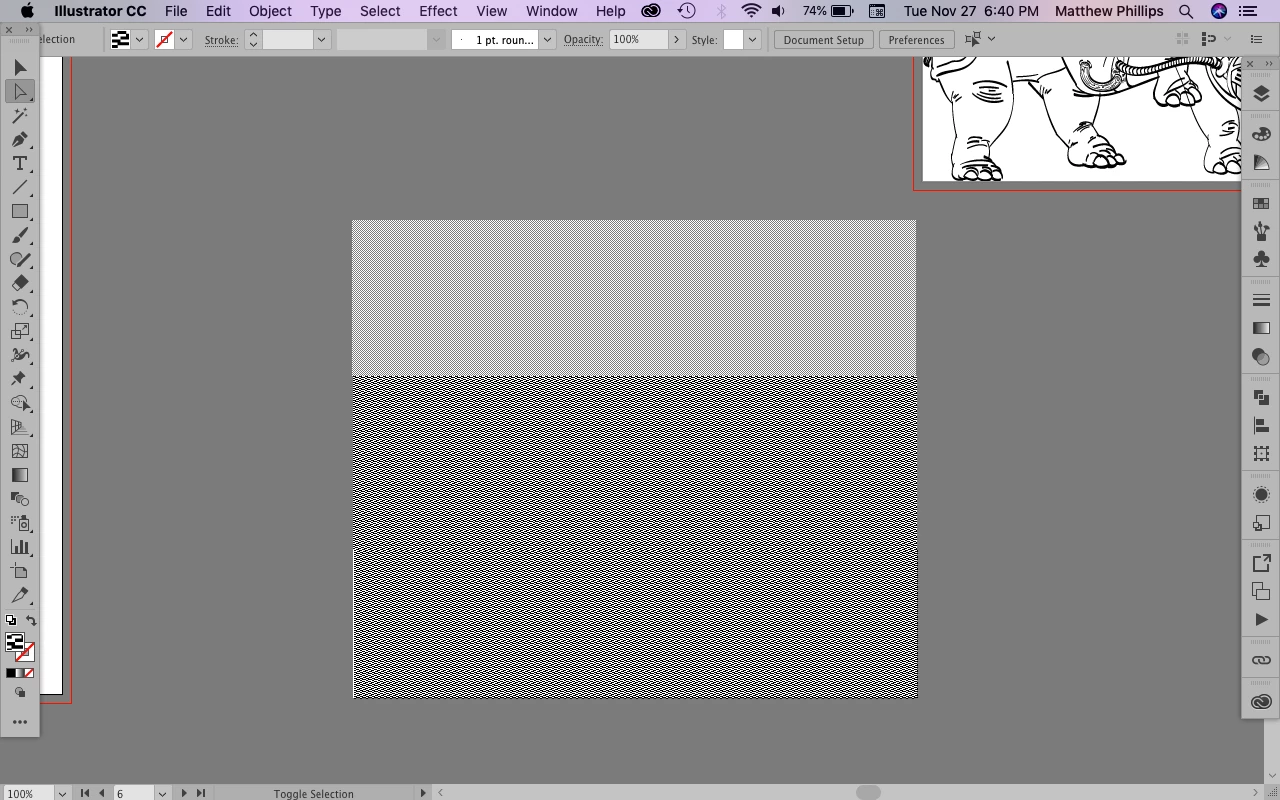Open the Creative Cloud Libraries panel
This screenshot has height=800, width=1280.
[x=1261, y=702]
